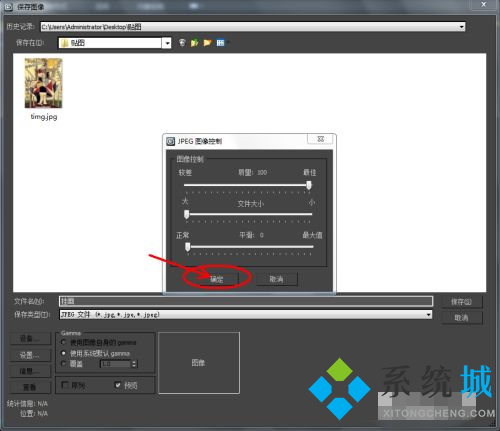
Task: Open the 信息... info button
Action: pos(30,371)
